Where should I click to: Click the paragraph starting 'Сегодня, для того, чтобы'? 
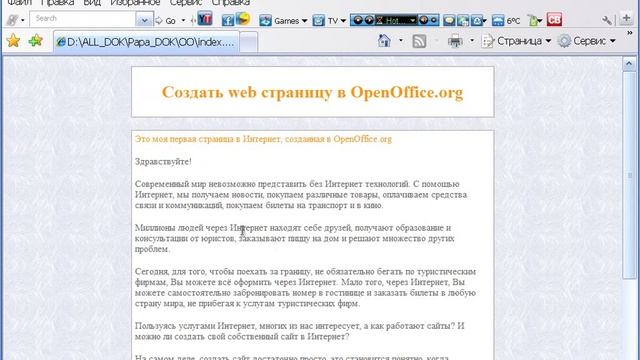305,287
